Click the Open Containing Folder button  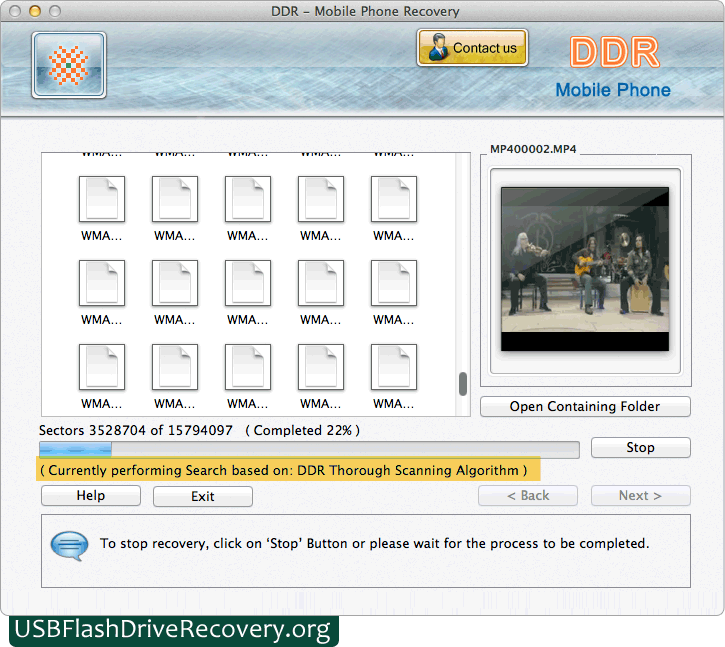pyautogui.click(x=585, y=407)
